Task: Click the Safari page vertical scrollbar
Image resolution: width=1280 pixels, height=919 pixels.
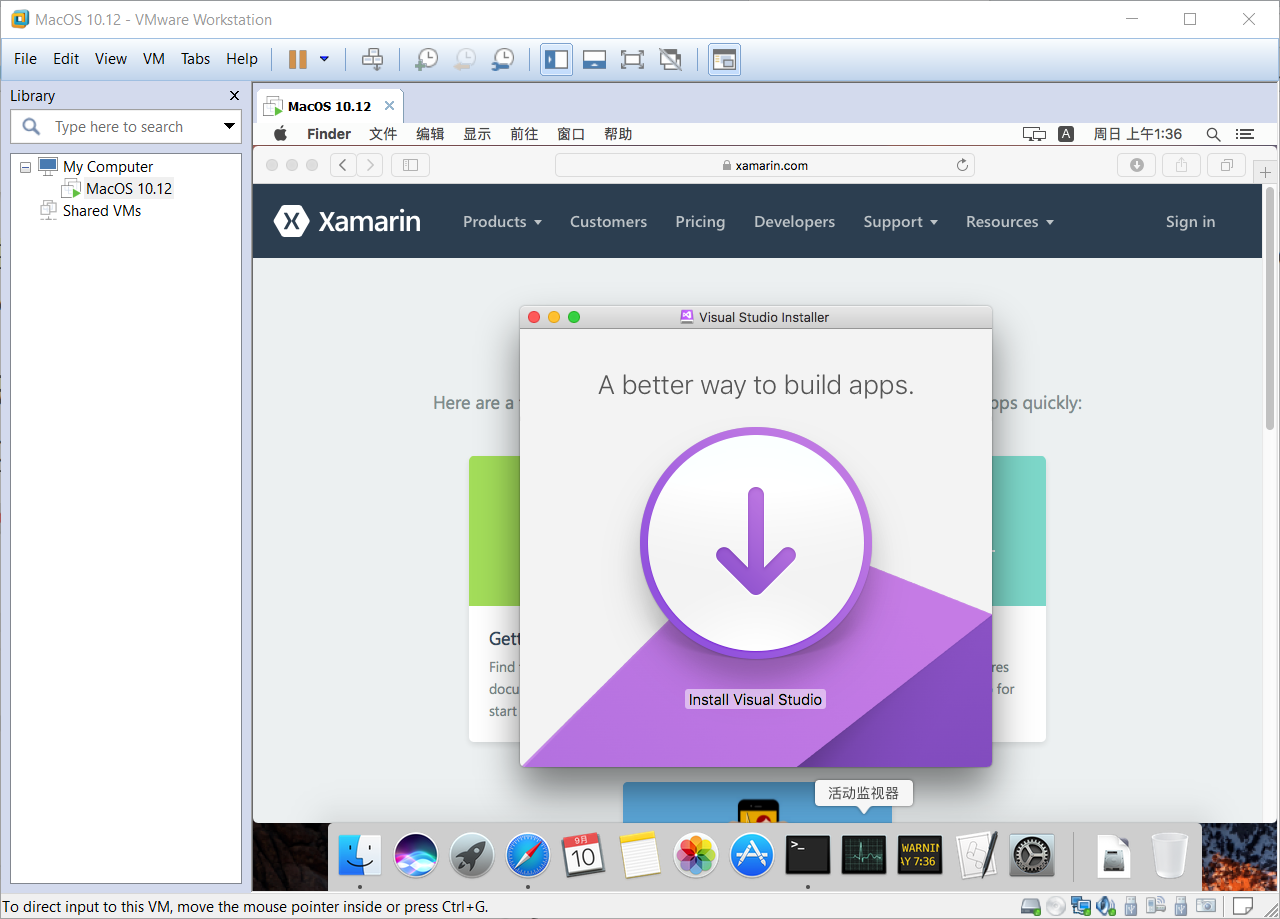Action: (1269, 308)
